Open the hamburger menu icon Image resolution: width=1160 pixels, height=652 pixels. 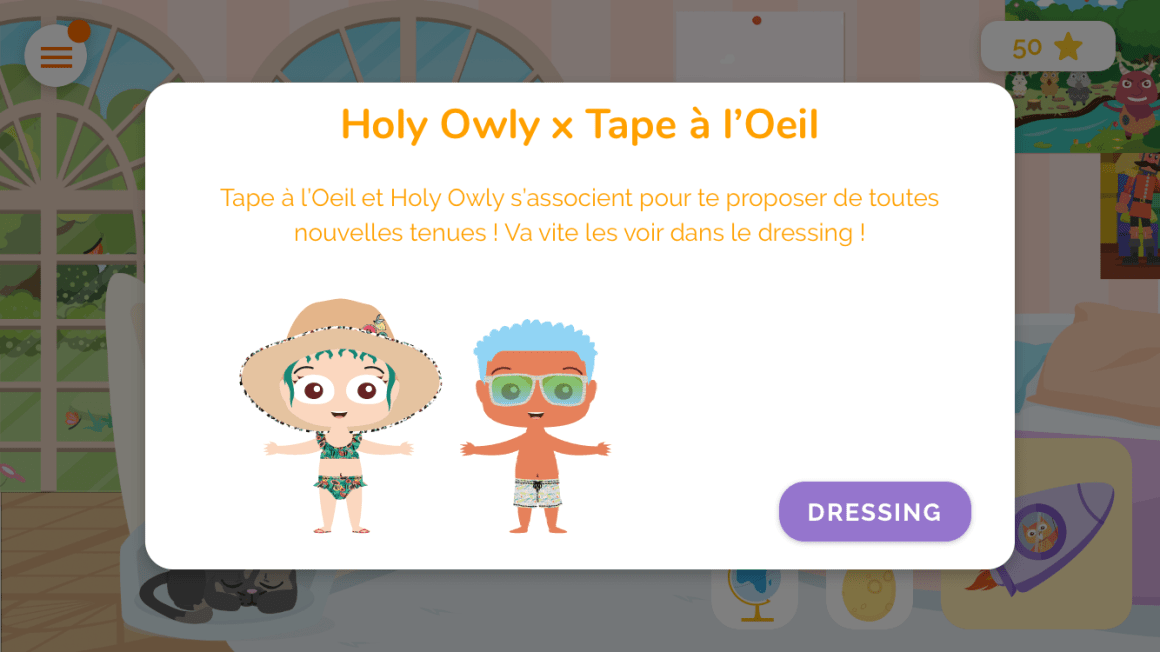(x=55, y=56)
